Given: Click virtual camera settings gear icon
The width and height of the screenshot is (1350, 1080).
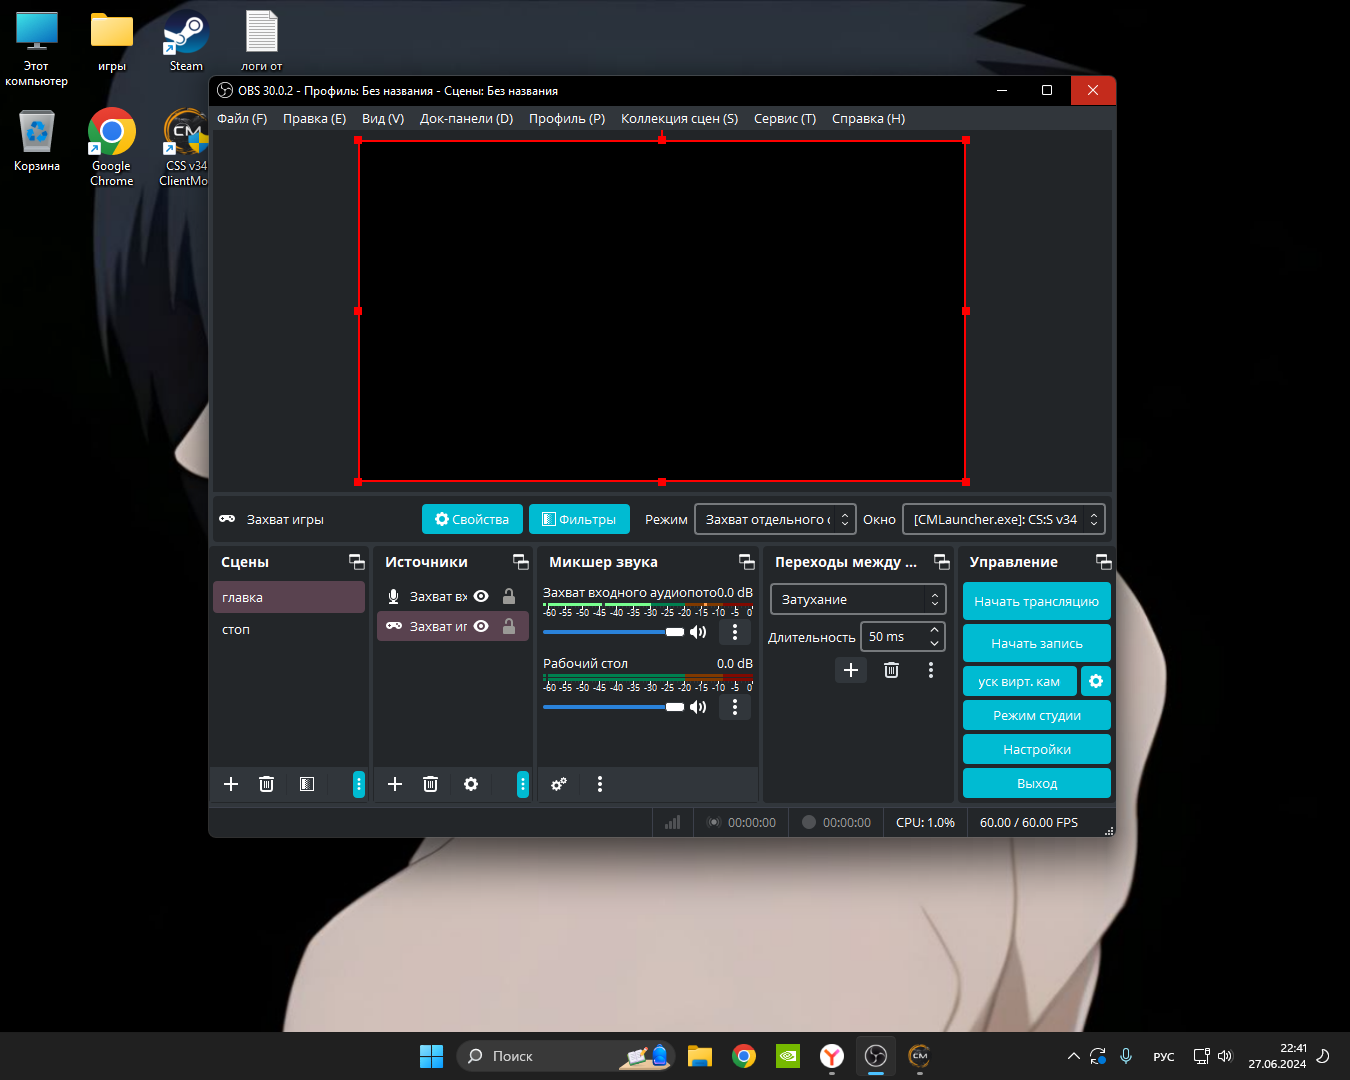Looking at the screenshot, I should click(x=1096, y=681).
